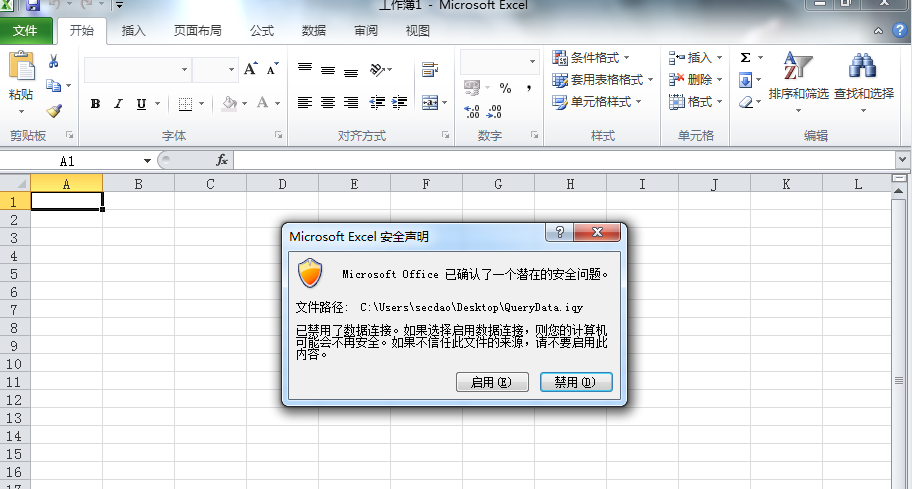Click the Merge and Center icon
Viewport: 912px width, 489px height.
430,103
